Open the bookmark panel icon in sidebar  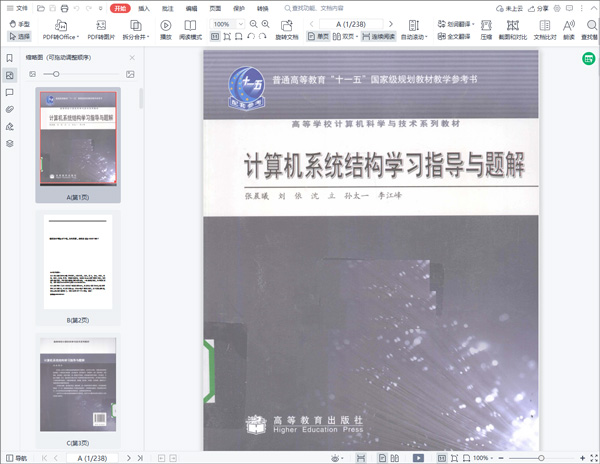[10, 58]
